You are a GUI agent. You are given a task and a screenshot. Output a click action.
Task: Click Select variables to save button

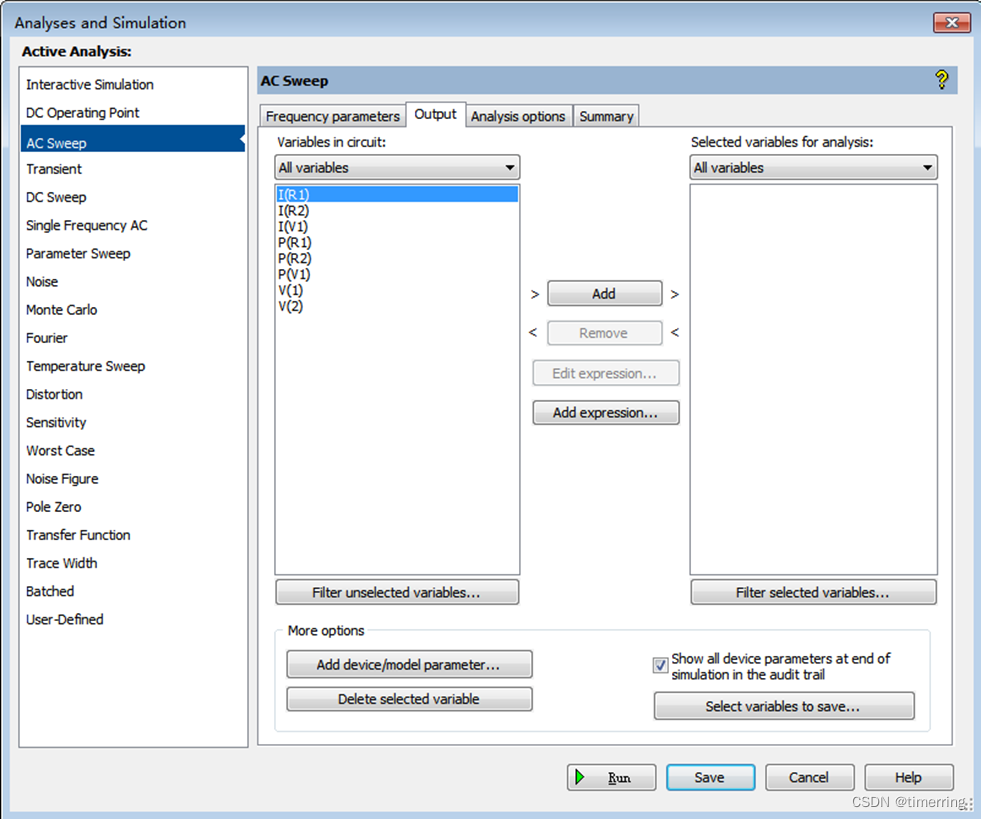(x=784, y=706)
